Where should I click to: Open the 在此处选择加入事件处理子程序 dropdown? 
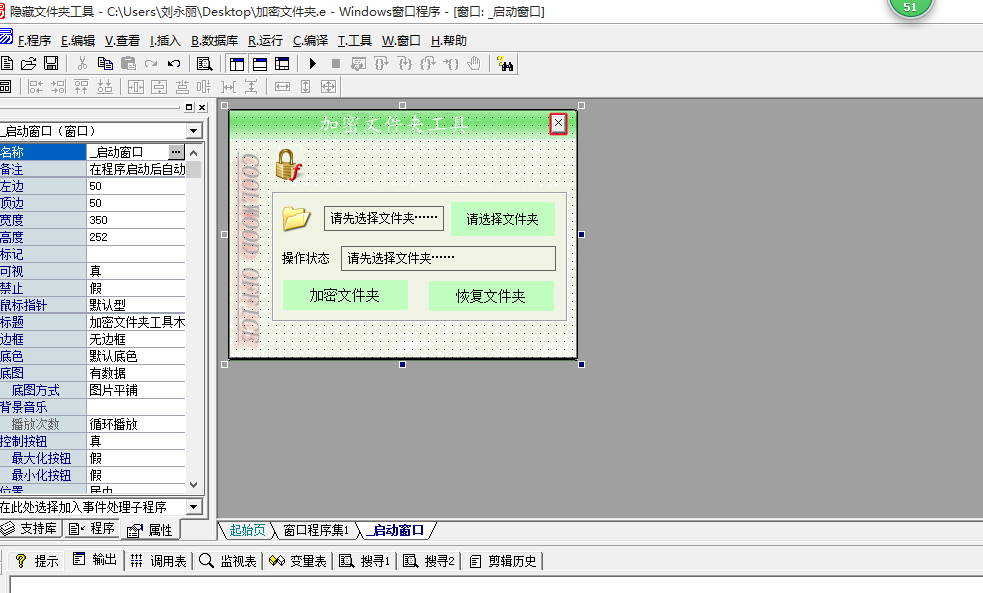tap(194, 506)
